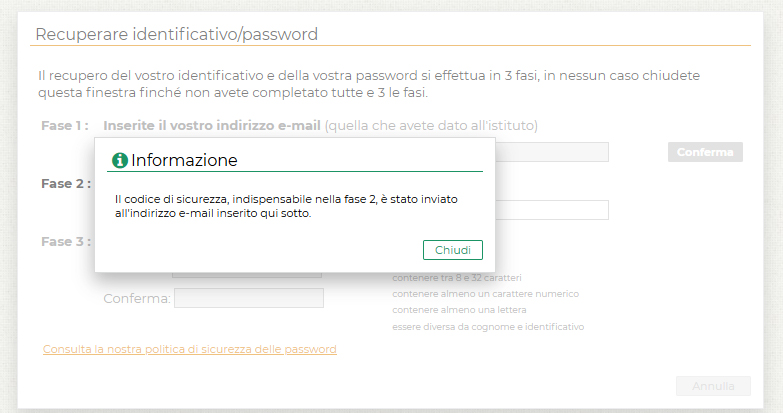Click the green information icon
The height and width of the screenshot is (413, 783).
pos(120,160)
